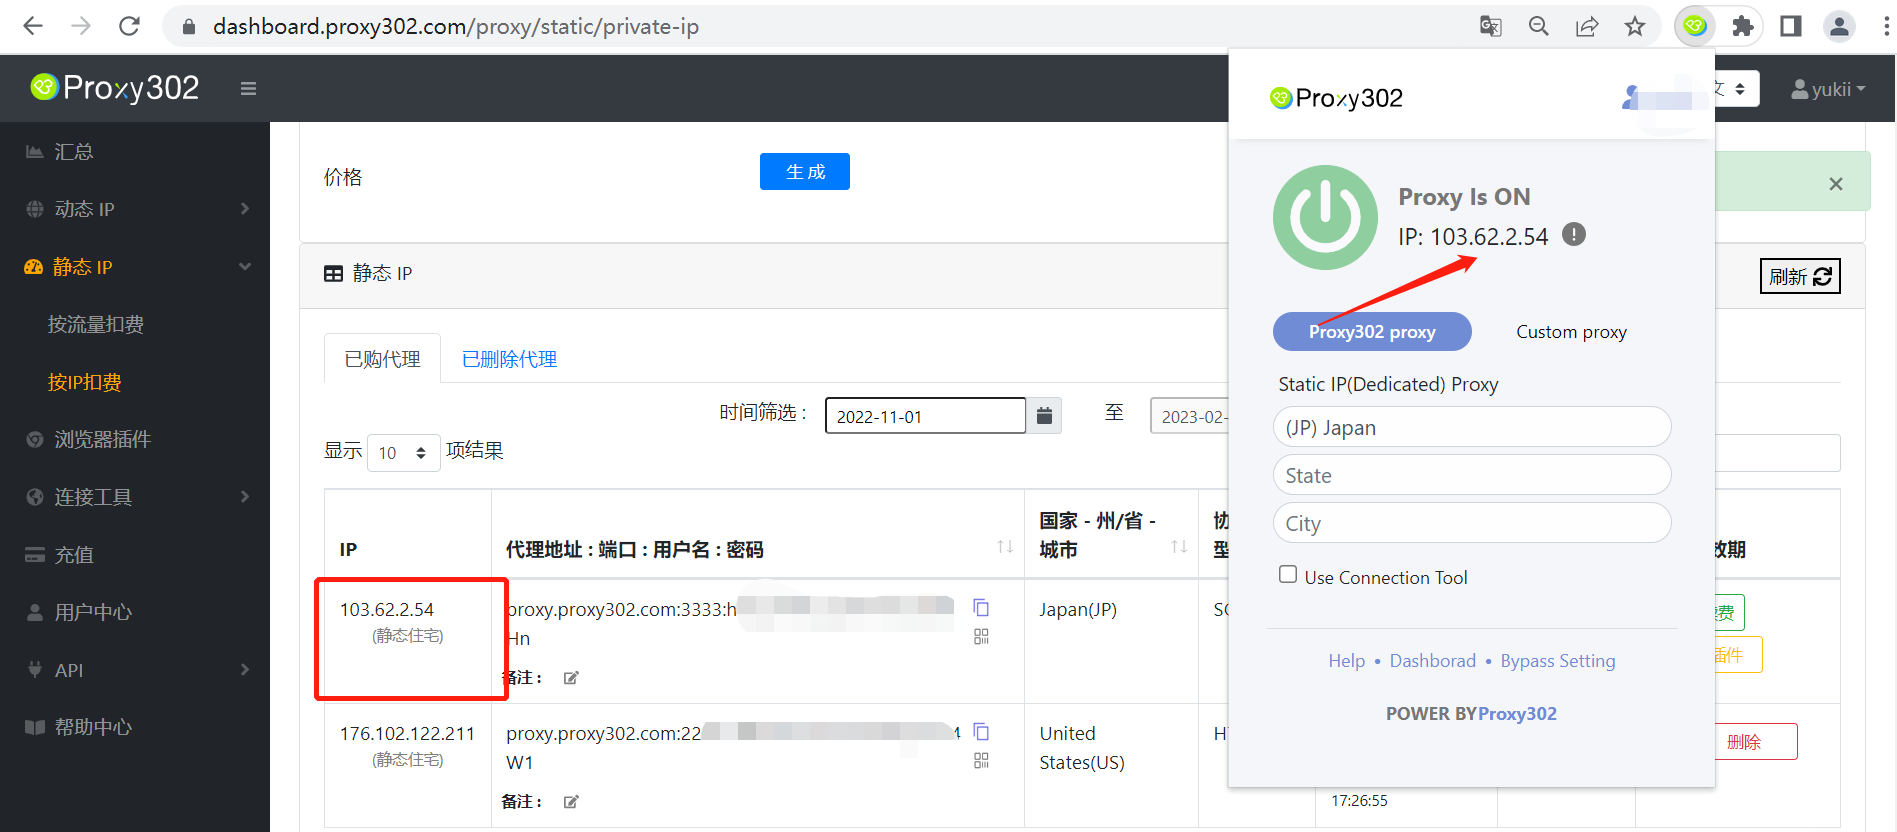Expand 动态 IP sidebar menu
The width and height of the screenshot is (1897, 832).
click(x=135, y=209)
